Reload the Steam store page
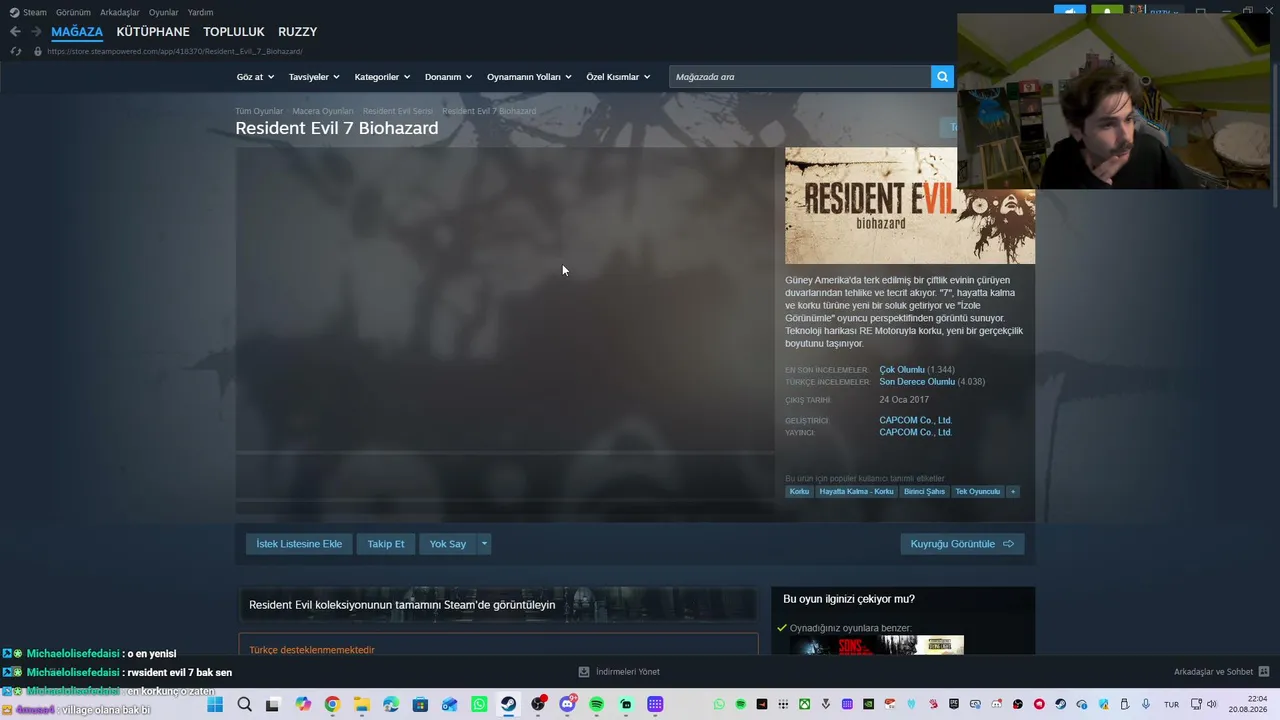 (15, 51)
